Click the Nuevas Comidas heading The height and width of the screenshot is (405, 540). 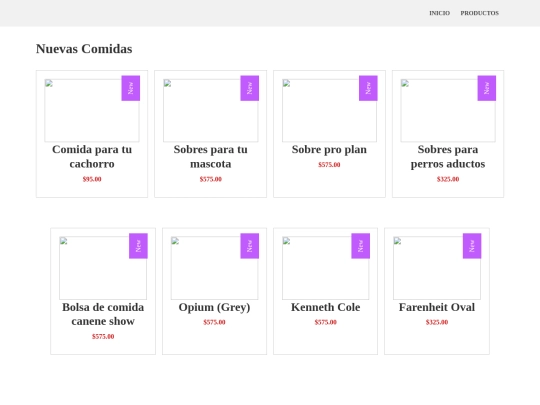[84, 49]
